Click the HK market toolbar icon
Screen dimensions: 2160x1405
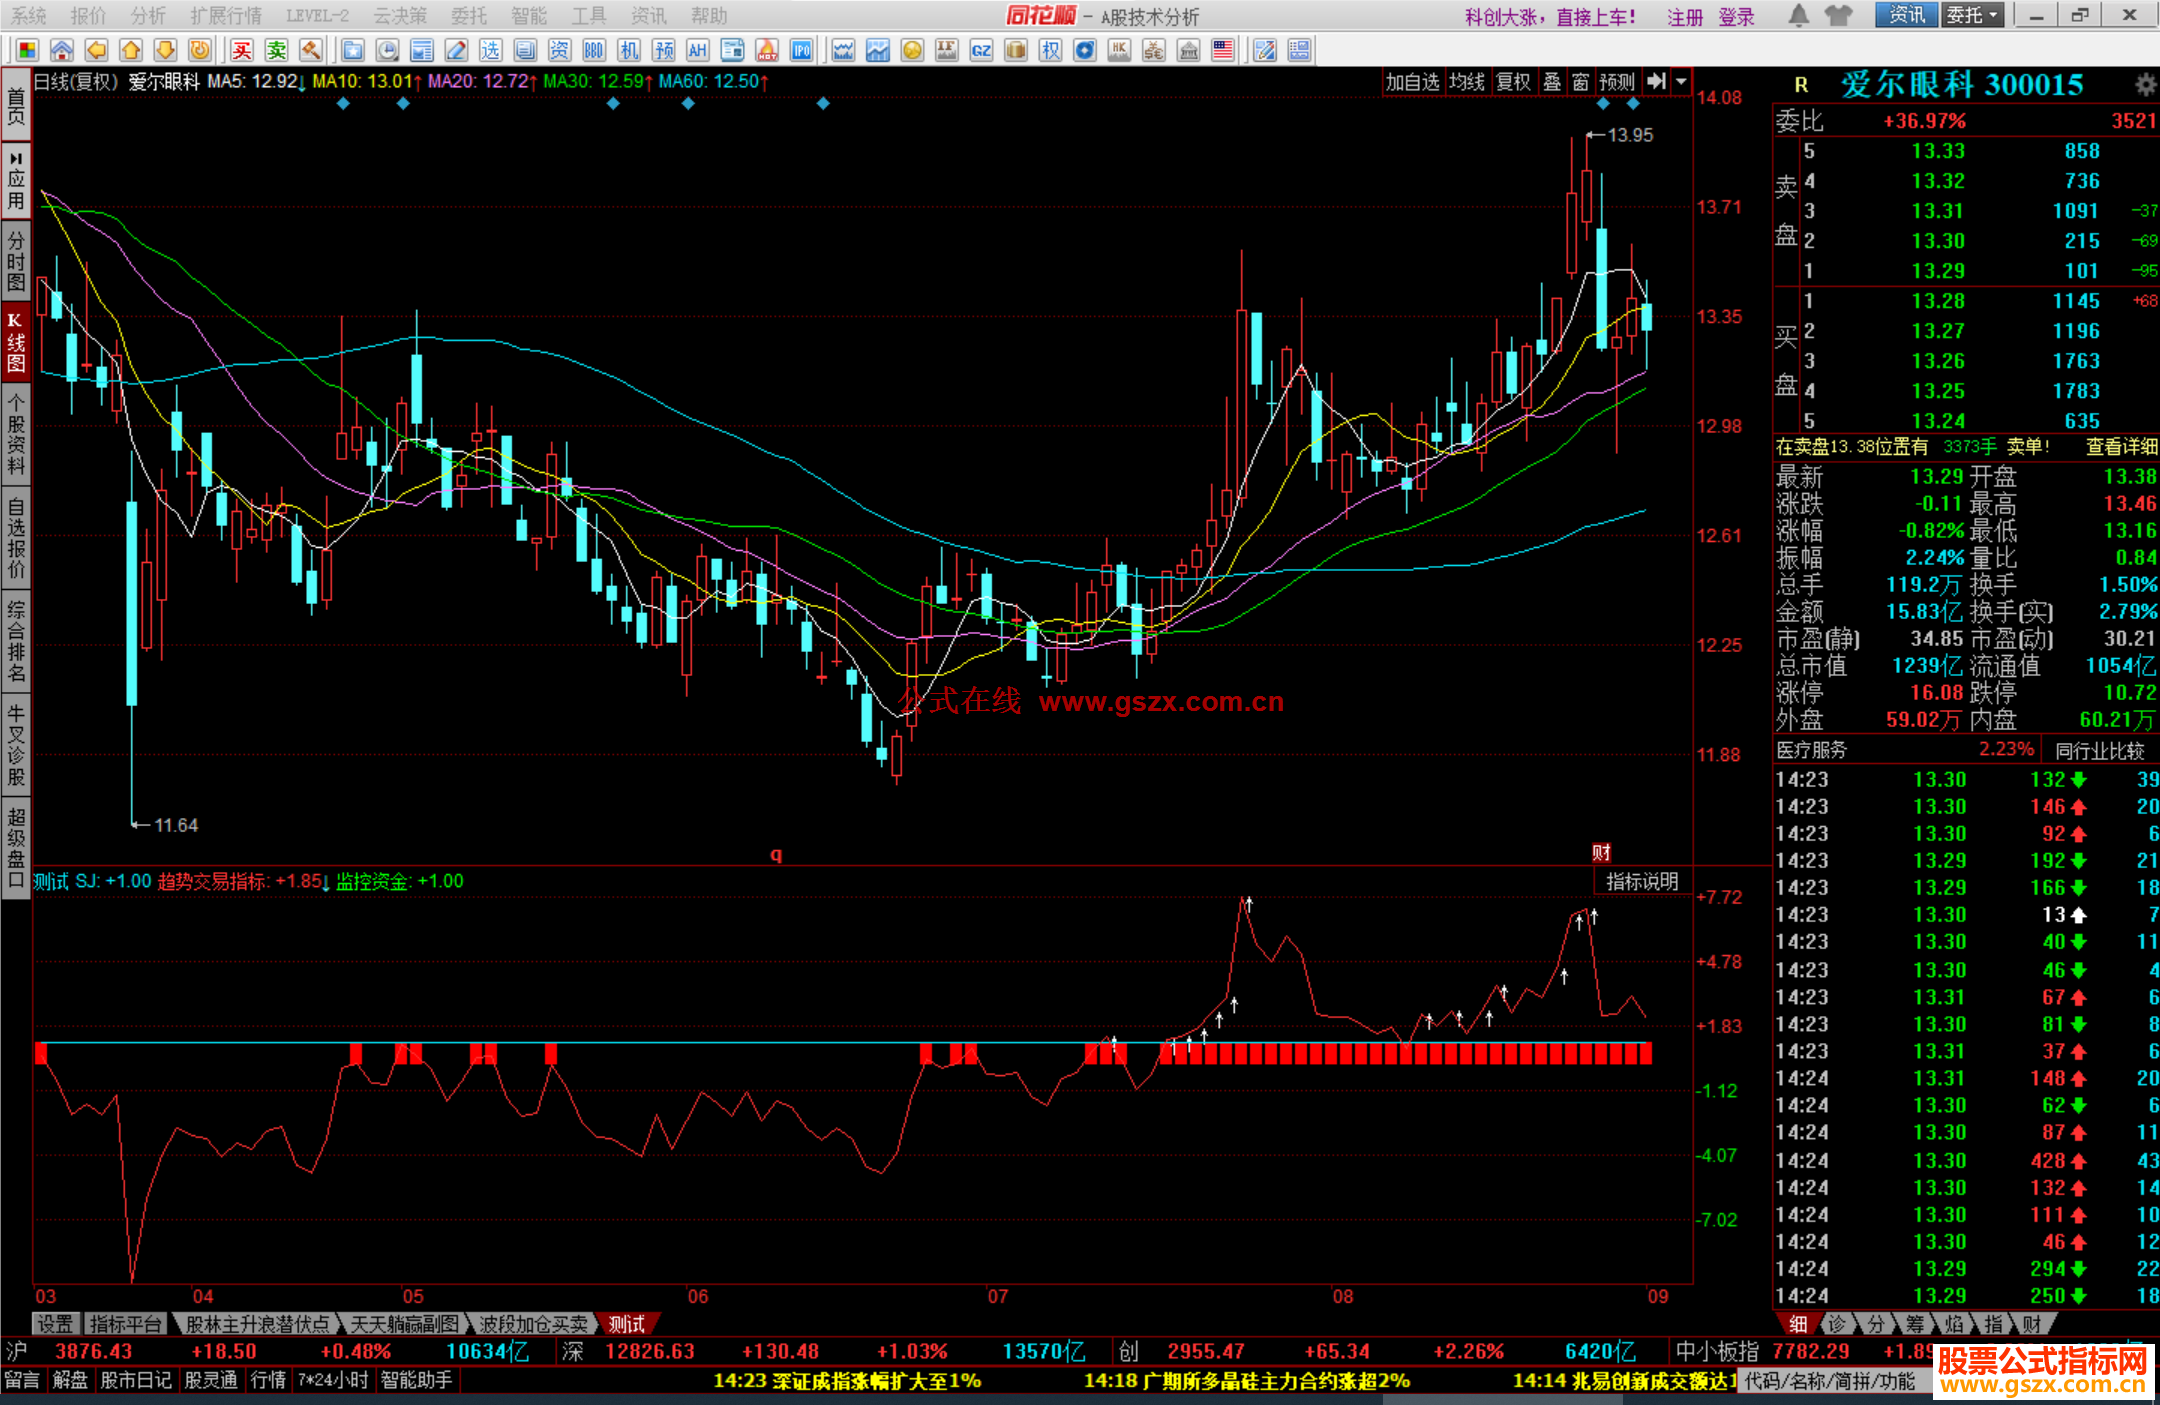click(x=1119, y=50)
